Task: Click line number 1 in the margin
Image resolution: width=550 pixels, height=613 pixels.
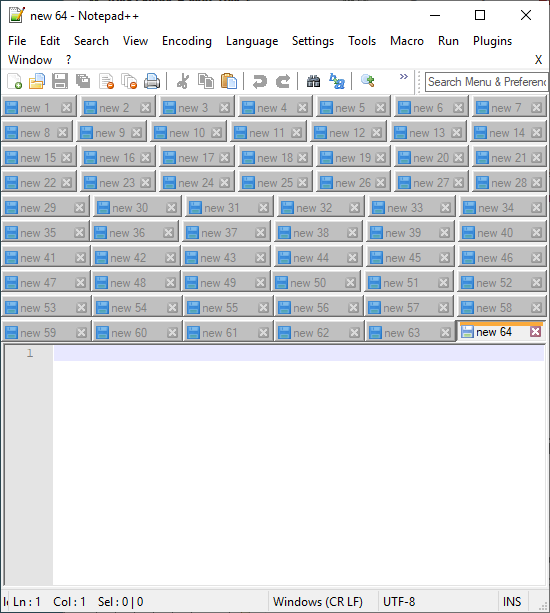Action: point(30,353)
